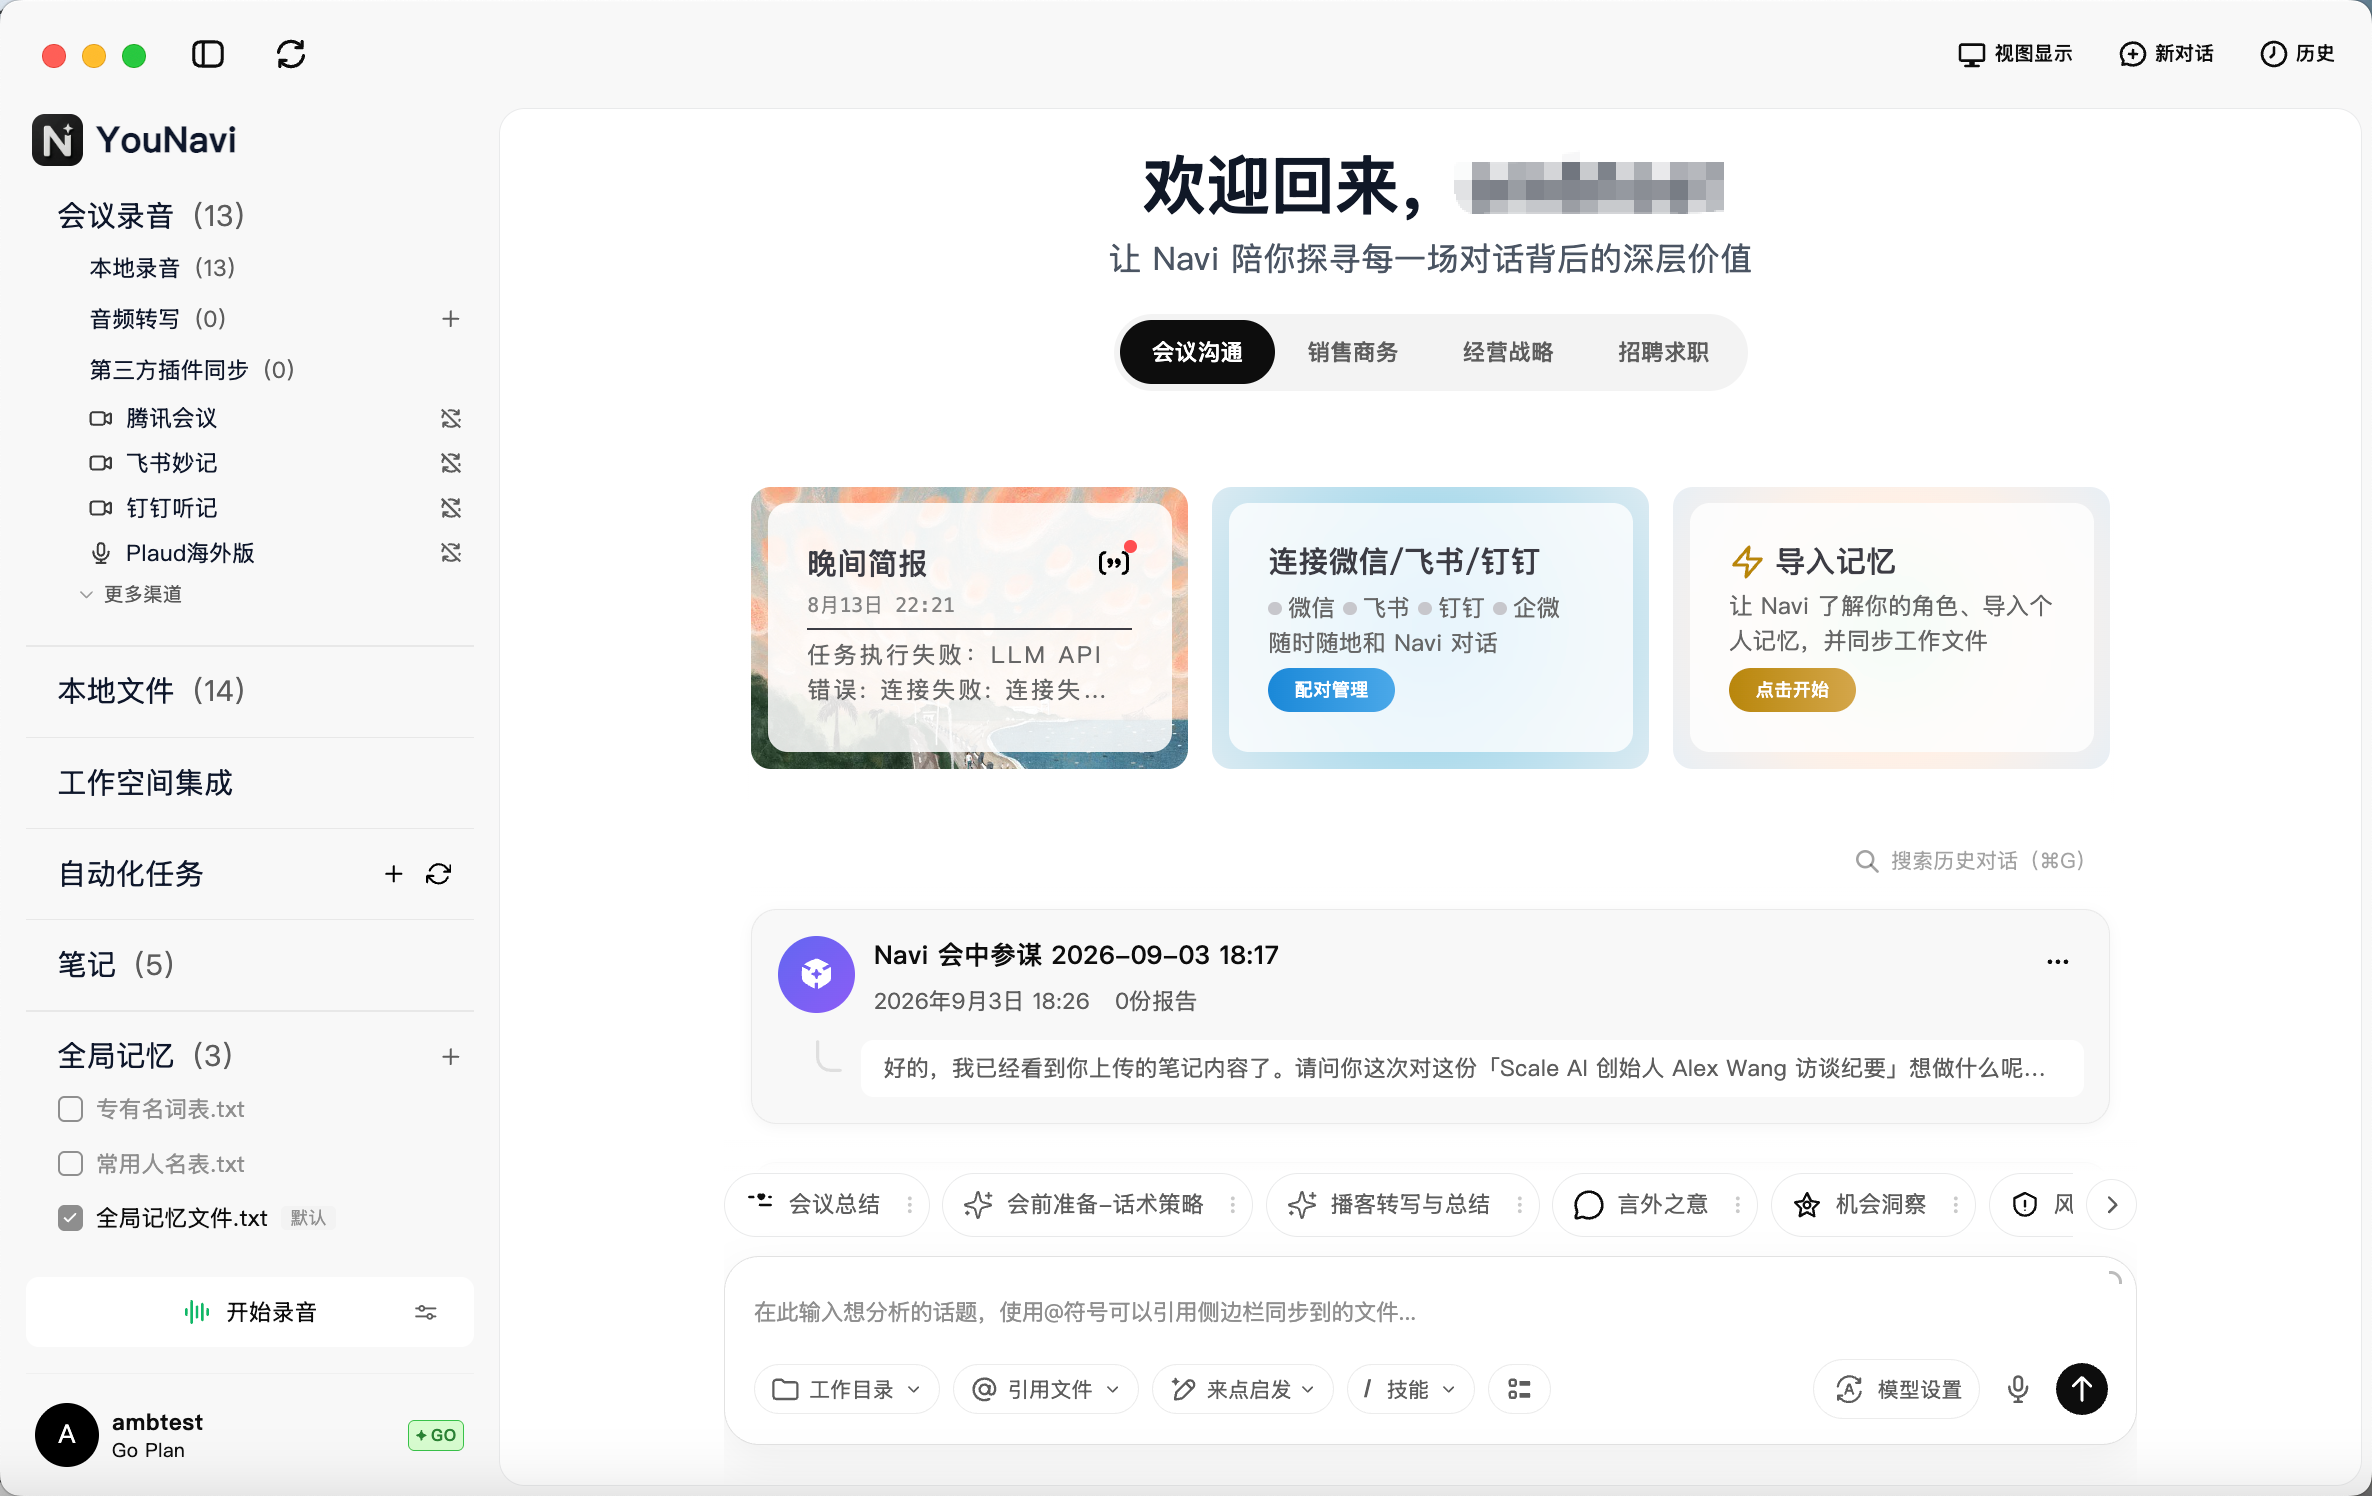The width and height of the screenshot is (2372, 1496).
Task: Click the 搜索历史对话 search field
Action: coord(1970,861)
